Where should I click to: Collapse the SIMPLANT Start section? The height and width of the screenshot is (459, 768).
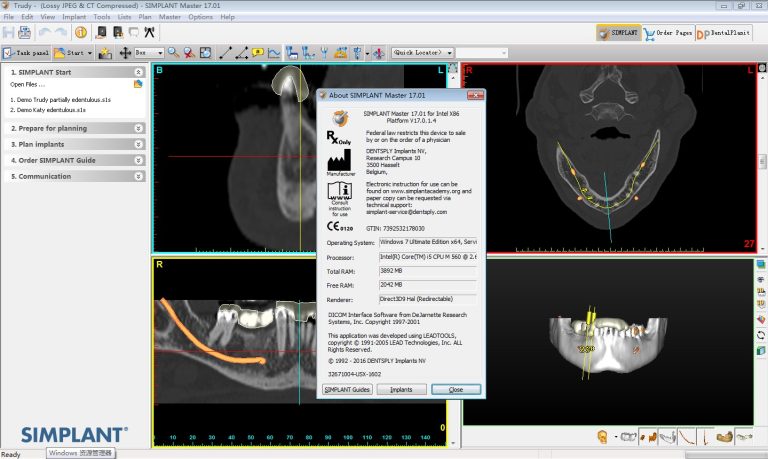coord(138,72)
